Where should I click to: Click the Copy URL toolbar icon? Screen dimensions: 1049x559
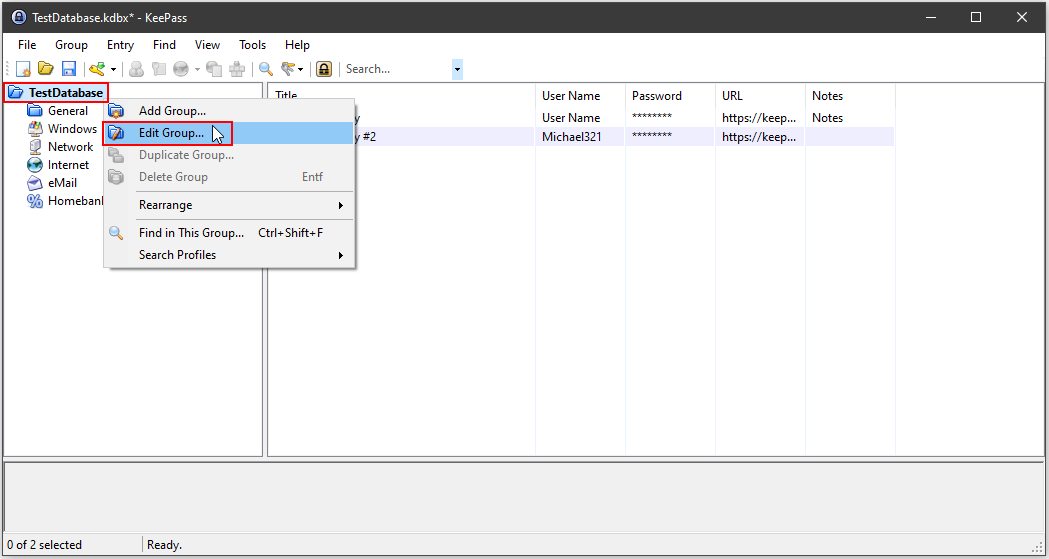coord(214,69)
